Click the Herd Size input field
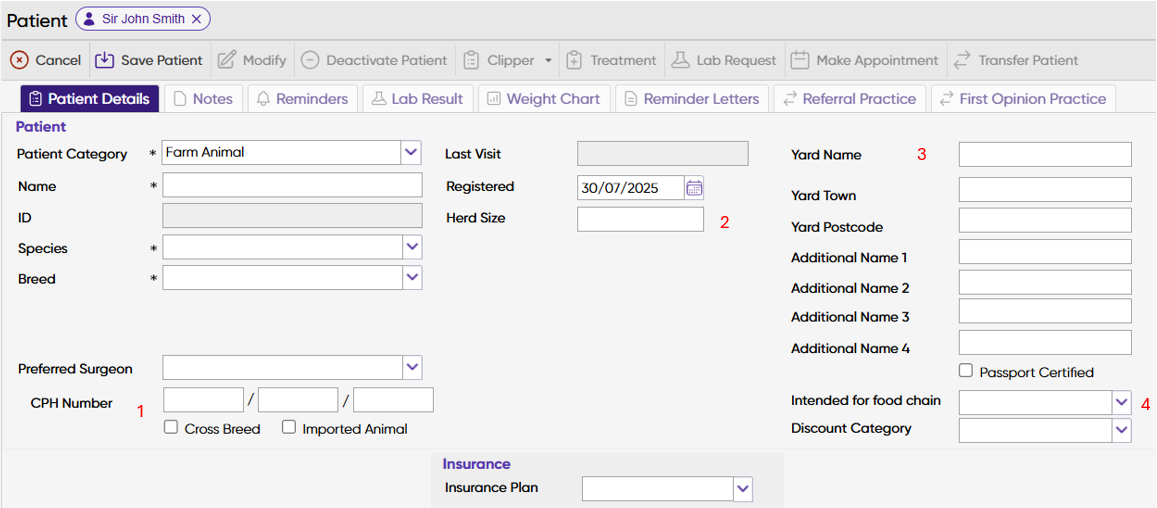Image resolution: width=1157 pixels, height=508 pixels. tap(640, 219)
